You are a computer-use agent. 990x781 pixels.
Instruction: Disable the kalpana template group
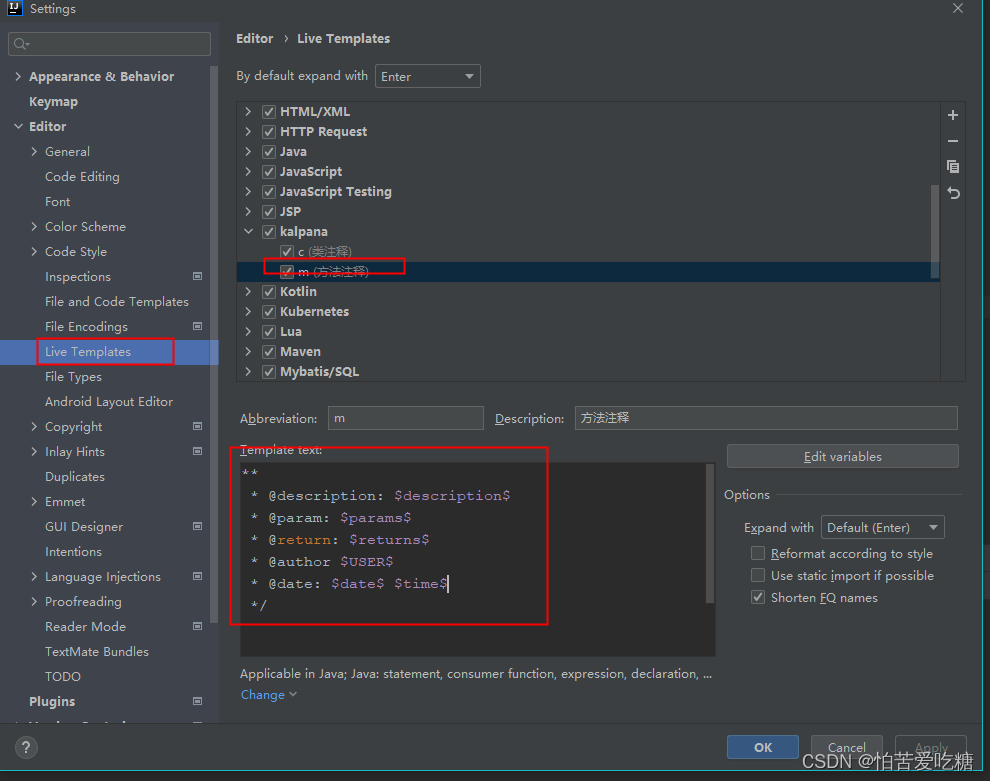269,232
